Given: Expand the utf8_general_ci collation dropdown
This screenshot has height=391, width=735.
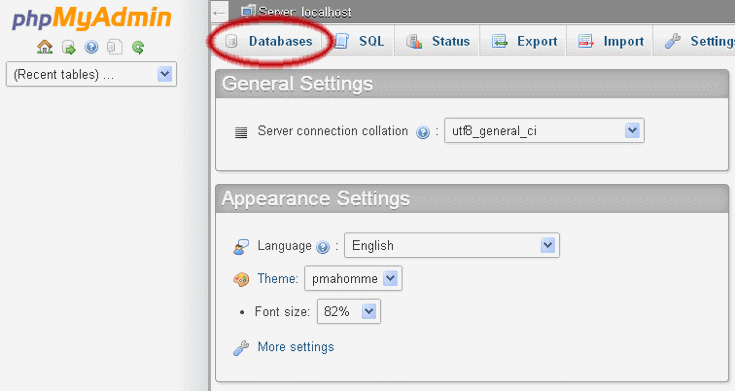Looking at the screenshot, I should [x=544, y=130].
